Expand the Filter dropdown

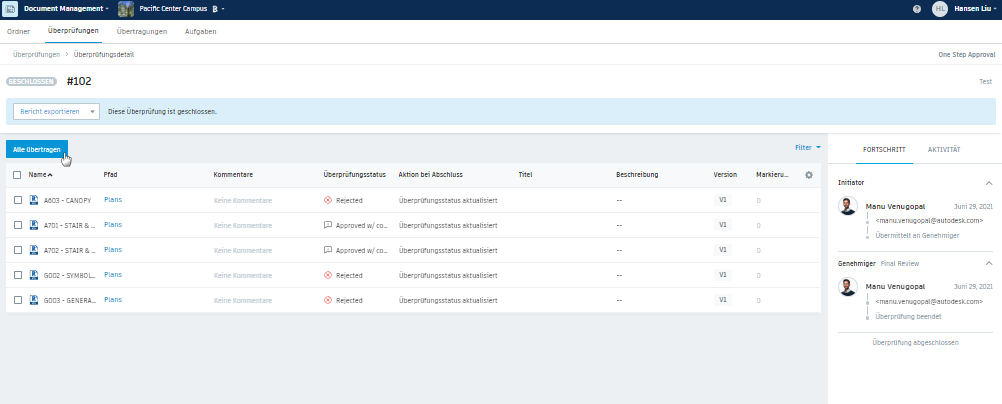click(808, 148)
